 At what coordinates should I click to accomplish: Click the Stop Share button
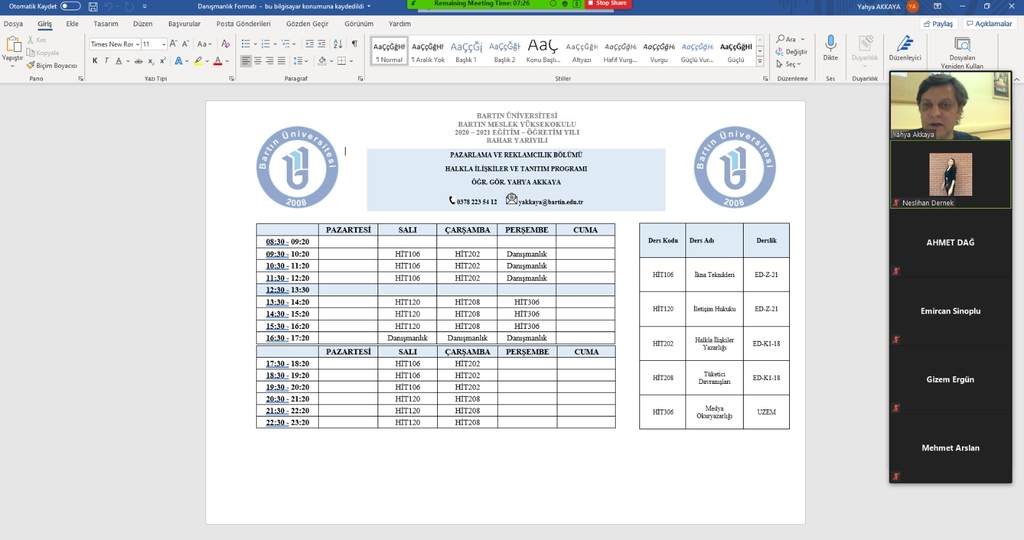608,4
